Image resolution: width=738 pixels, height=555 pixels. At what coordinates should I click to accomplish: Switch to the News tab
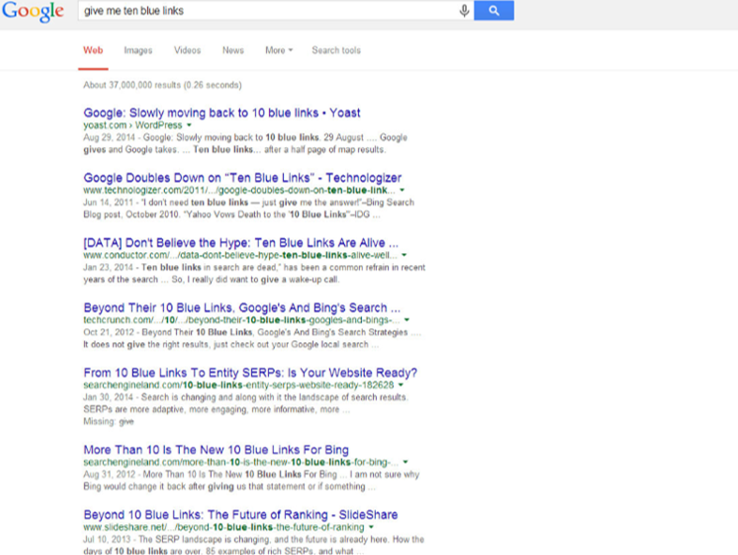point(233,50)
